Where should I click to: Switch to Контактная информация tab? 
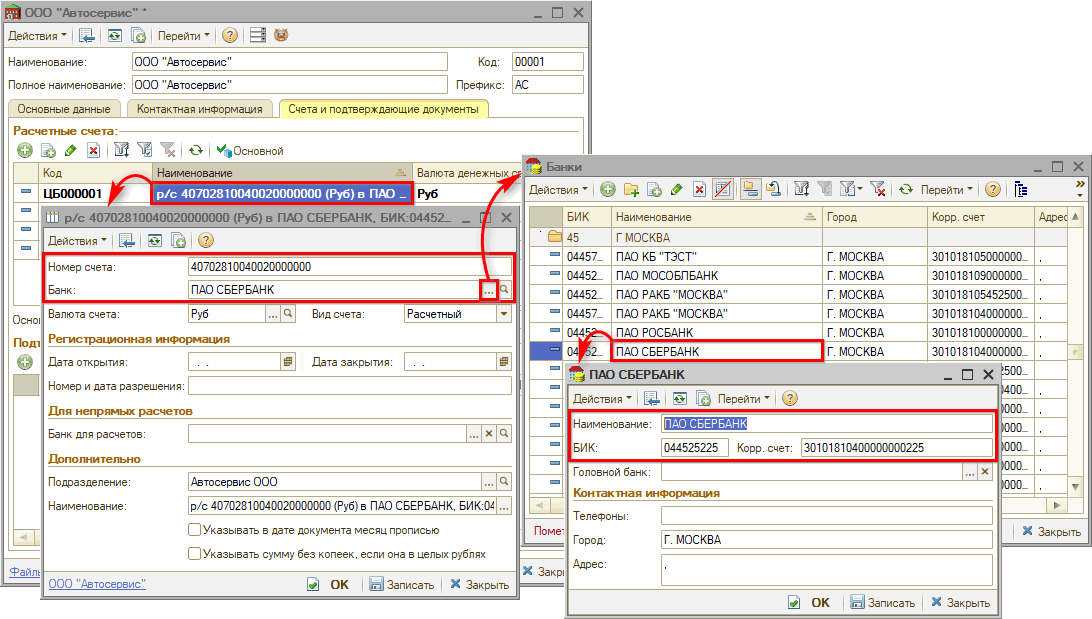pyautogui.click(x=200, y=109)
